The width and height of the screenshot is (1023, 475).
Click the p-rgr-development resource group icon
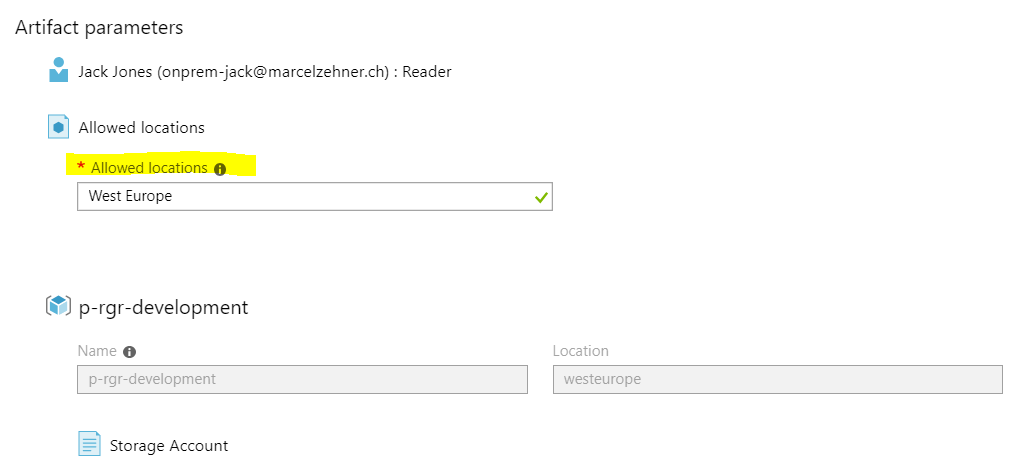(59, 306)
